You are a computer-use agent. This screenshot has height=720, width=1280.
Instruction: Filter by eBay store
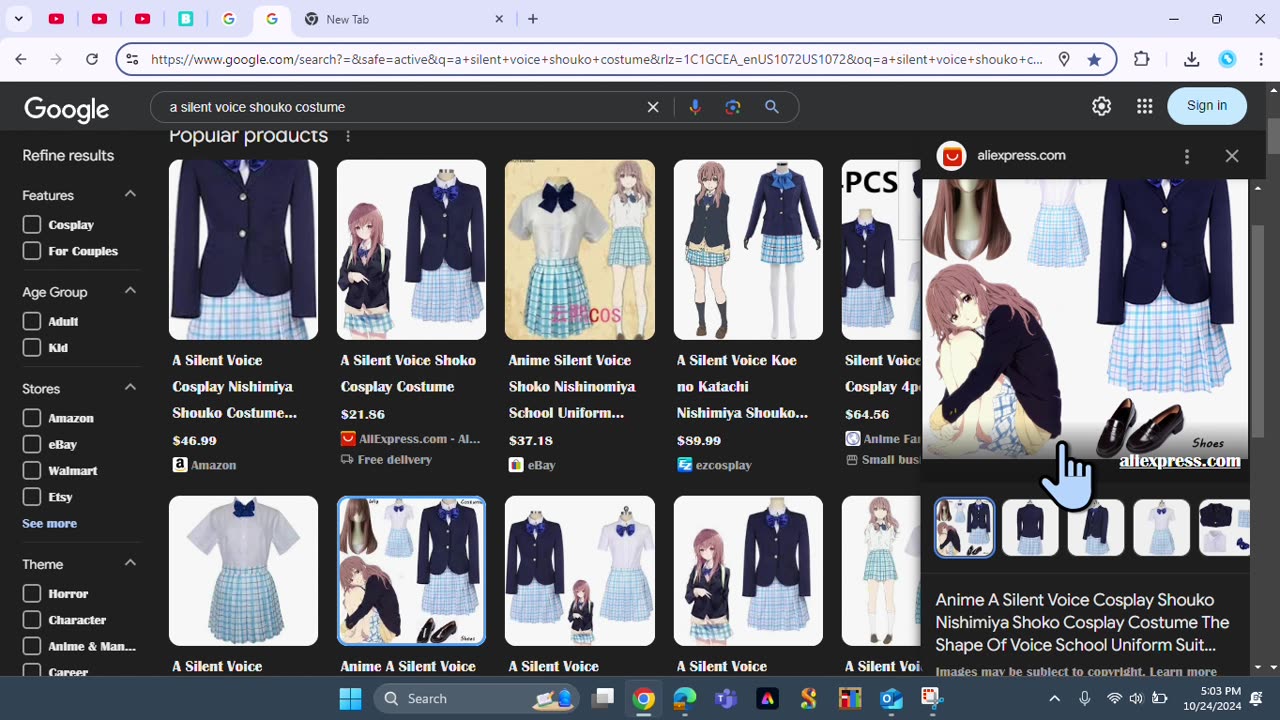32,444
